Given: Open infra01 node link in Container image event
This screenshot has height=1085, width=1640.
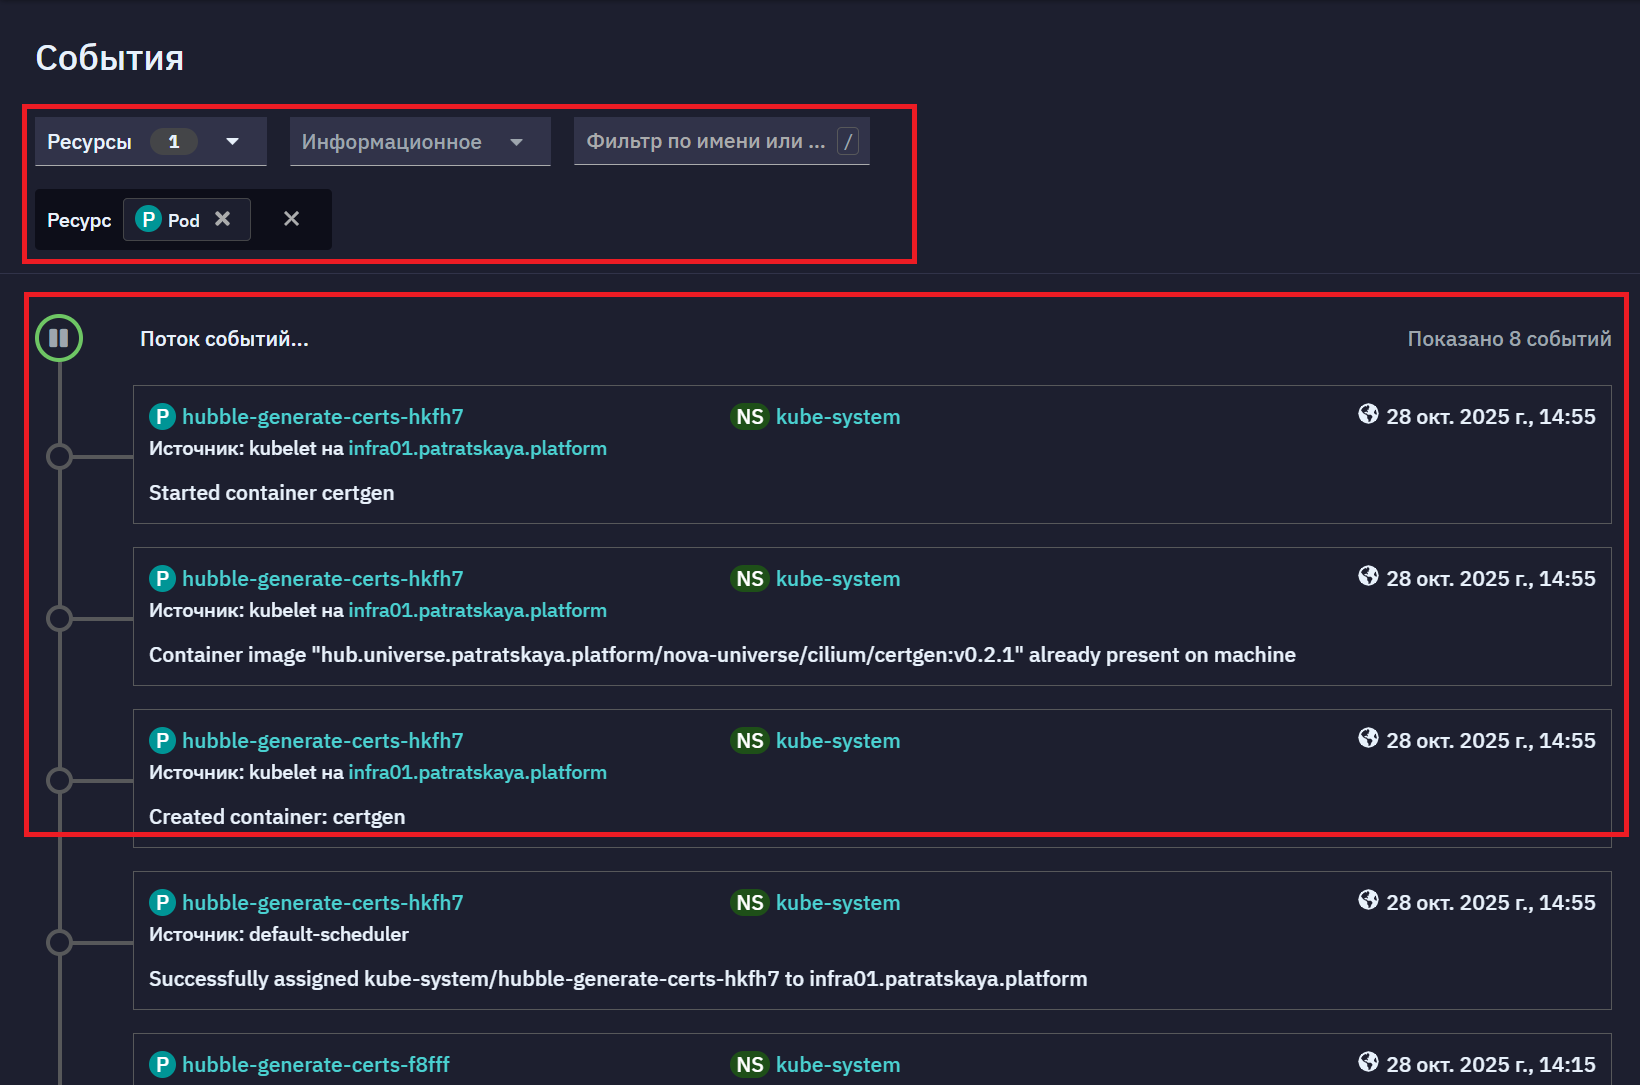Looking at the screenshot, I should tap(477, 610).
